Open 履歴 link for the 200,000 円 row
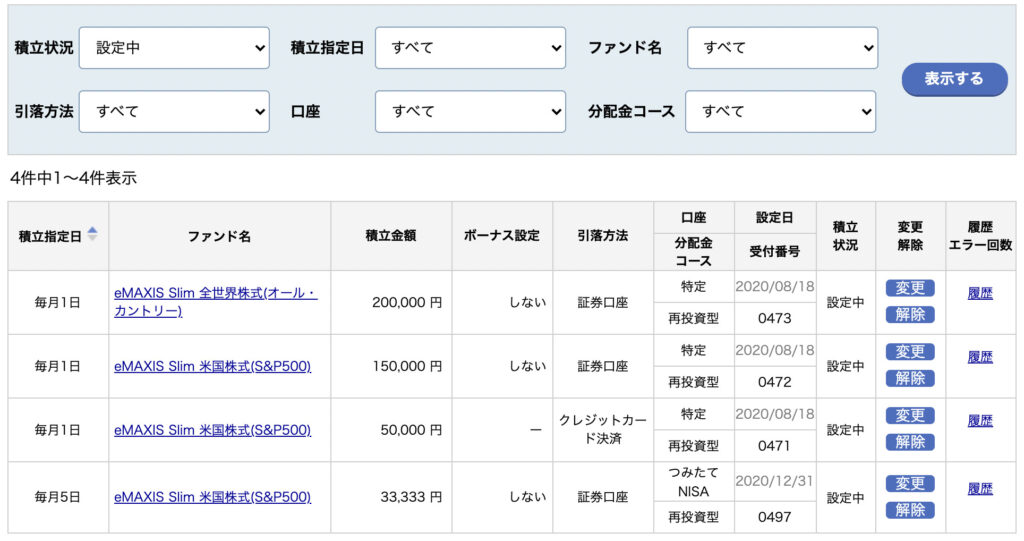 tap(980, 293)
